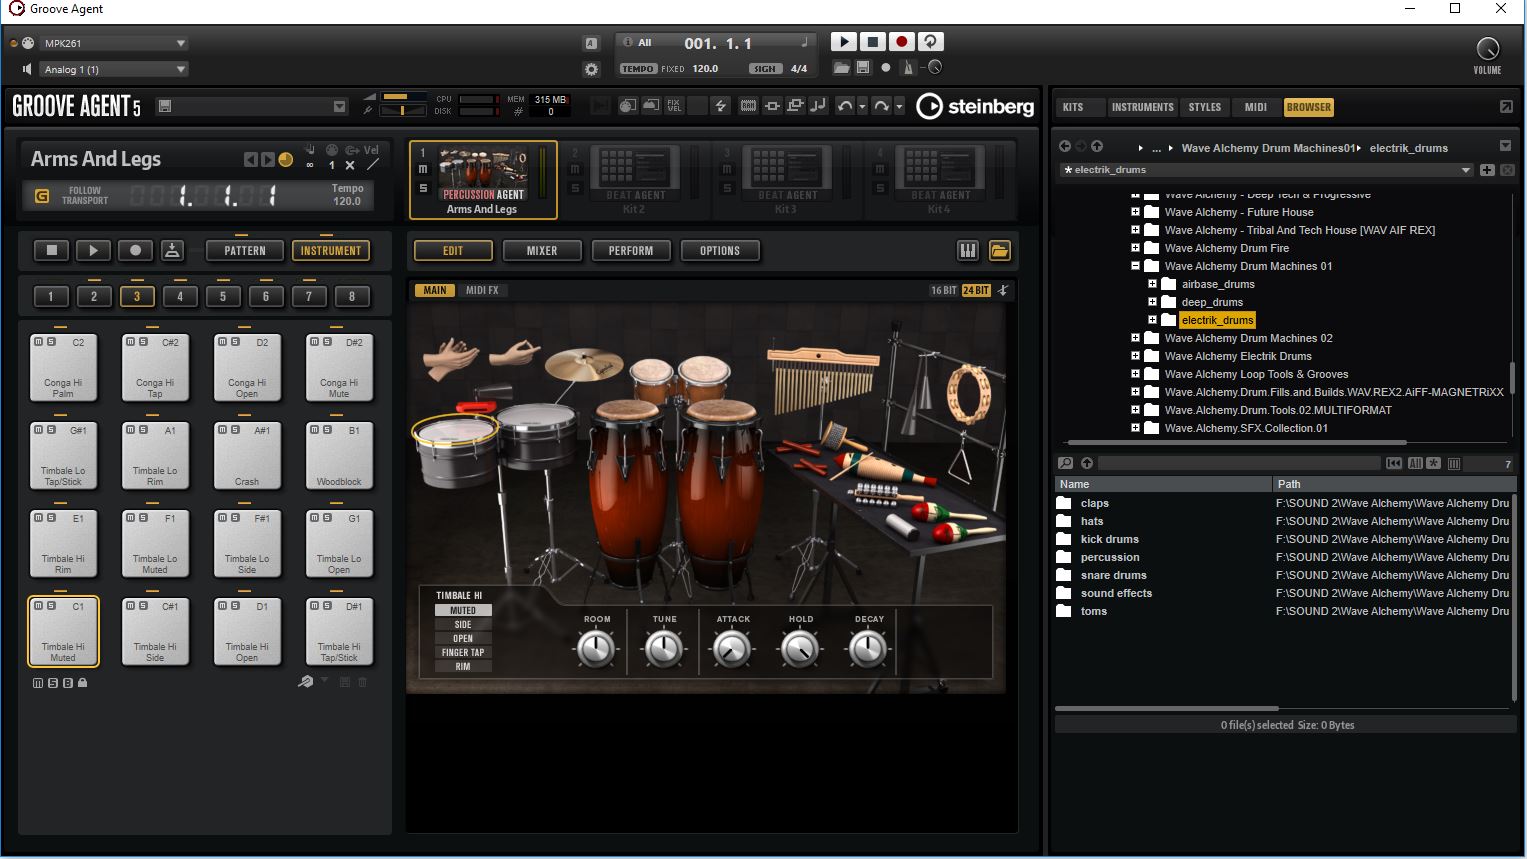The image size is (1527, 859).
Task: Click the FIX VEL icon in the toolbar
Action: (674, 106)
